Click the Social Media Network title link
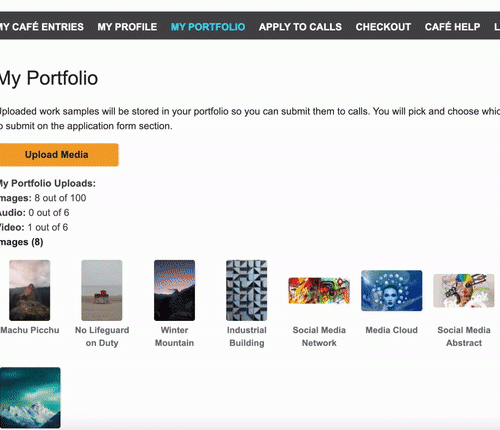500x430 pixels. (x=319, y=336)
